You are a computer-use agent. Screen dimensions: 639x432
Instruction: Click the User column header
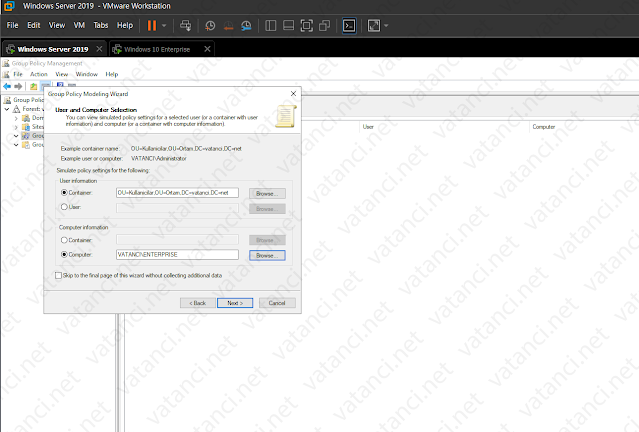pyautogui.click(x=368, y=127)
